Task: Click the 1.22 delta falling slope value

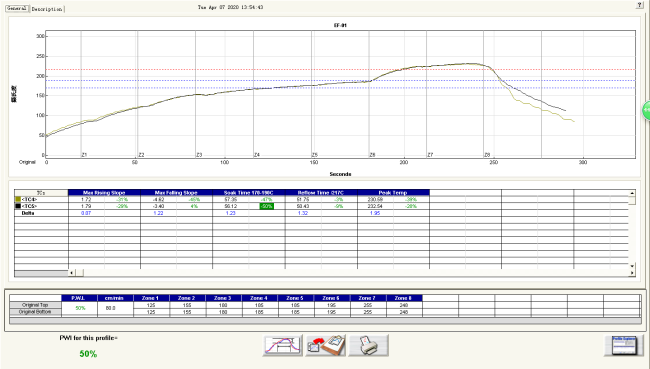Action: 158,213
